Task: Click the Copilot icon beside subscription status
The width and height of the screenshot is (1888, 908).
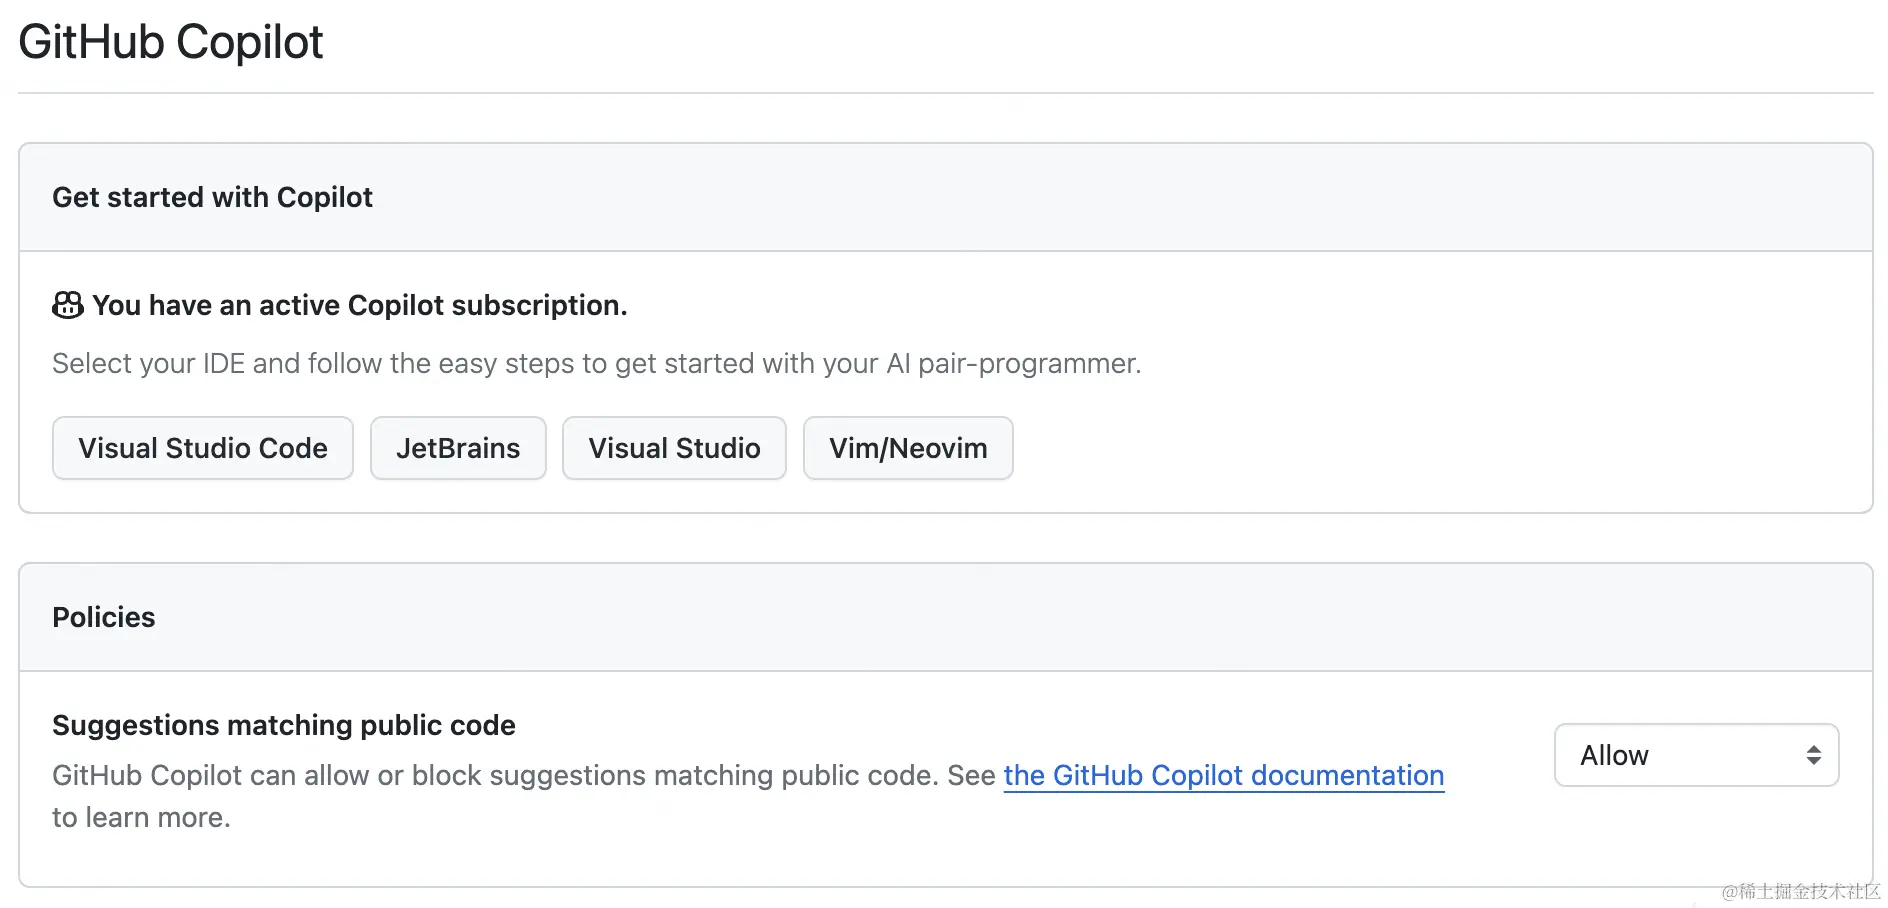Action: point(68,305)
